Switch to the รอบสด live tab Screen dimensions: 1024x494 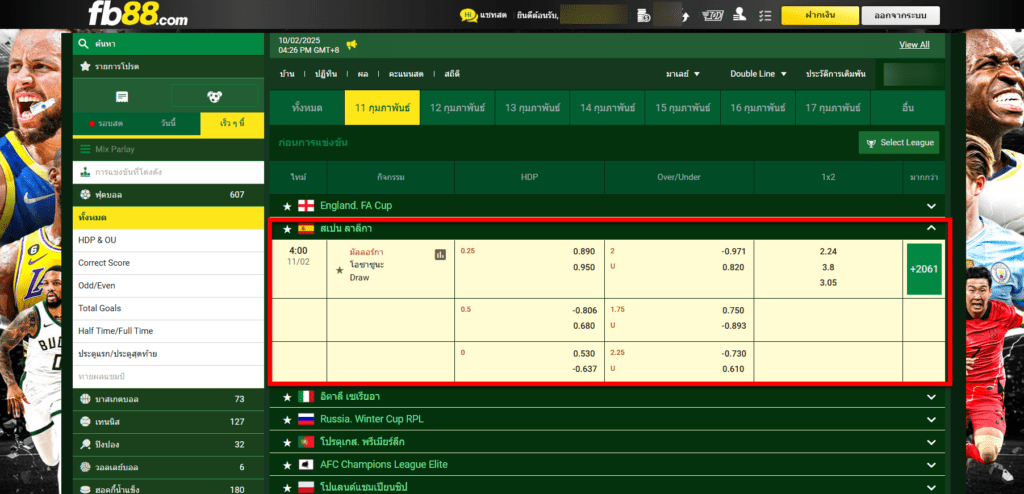106,124
